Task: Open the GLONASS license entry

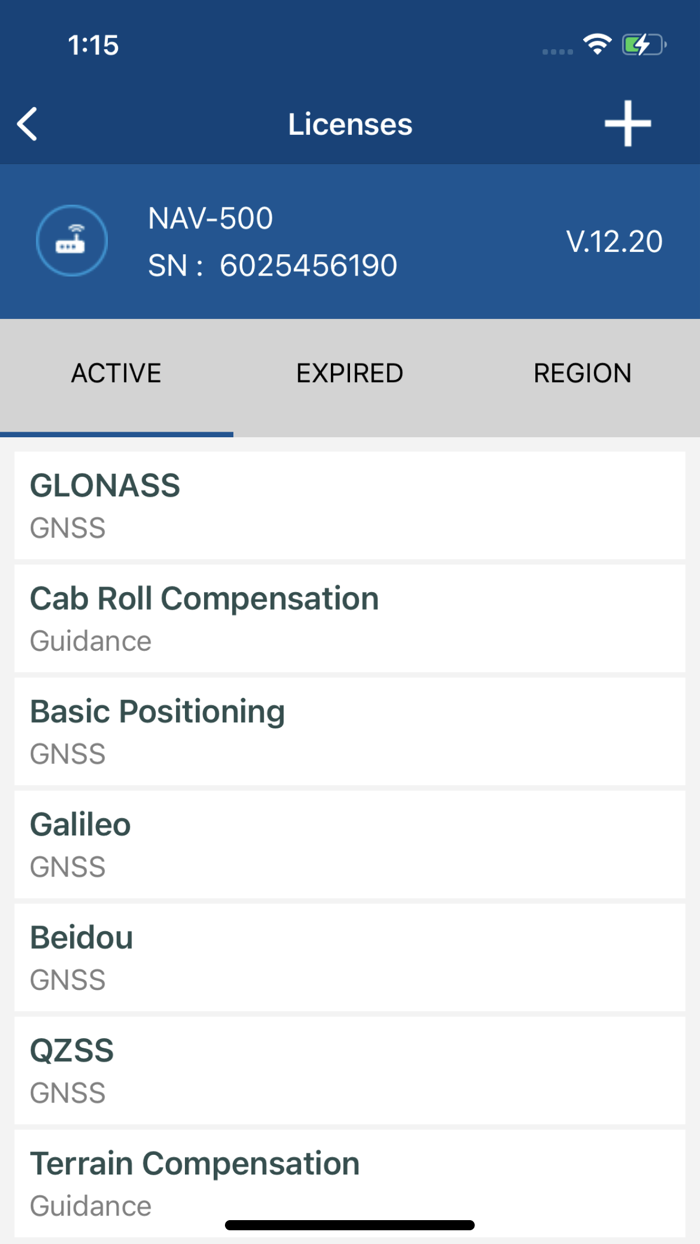Action: click(x=349, y=504)
